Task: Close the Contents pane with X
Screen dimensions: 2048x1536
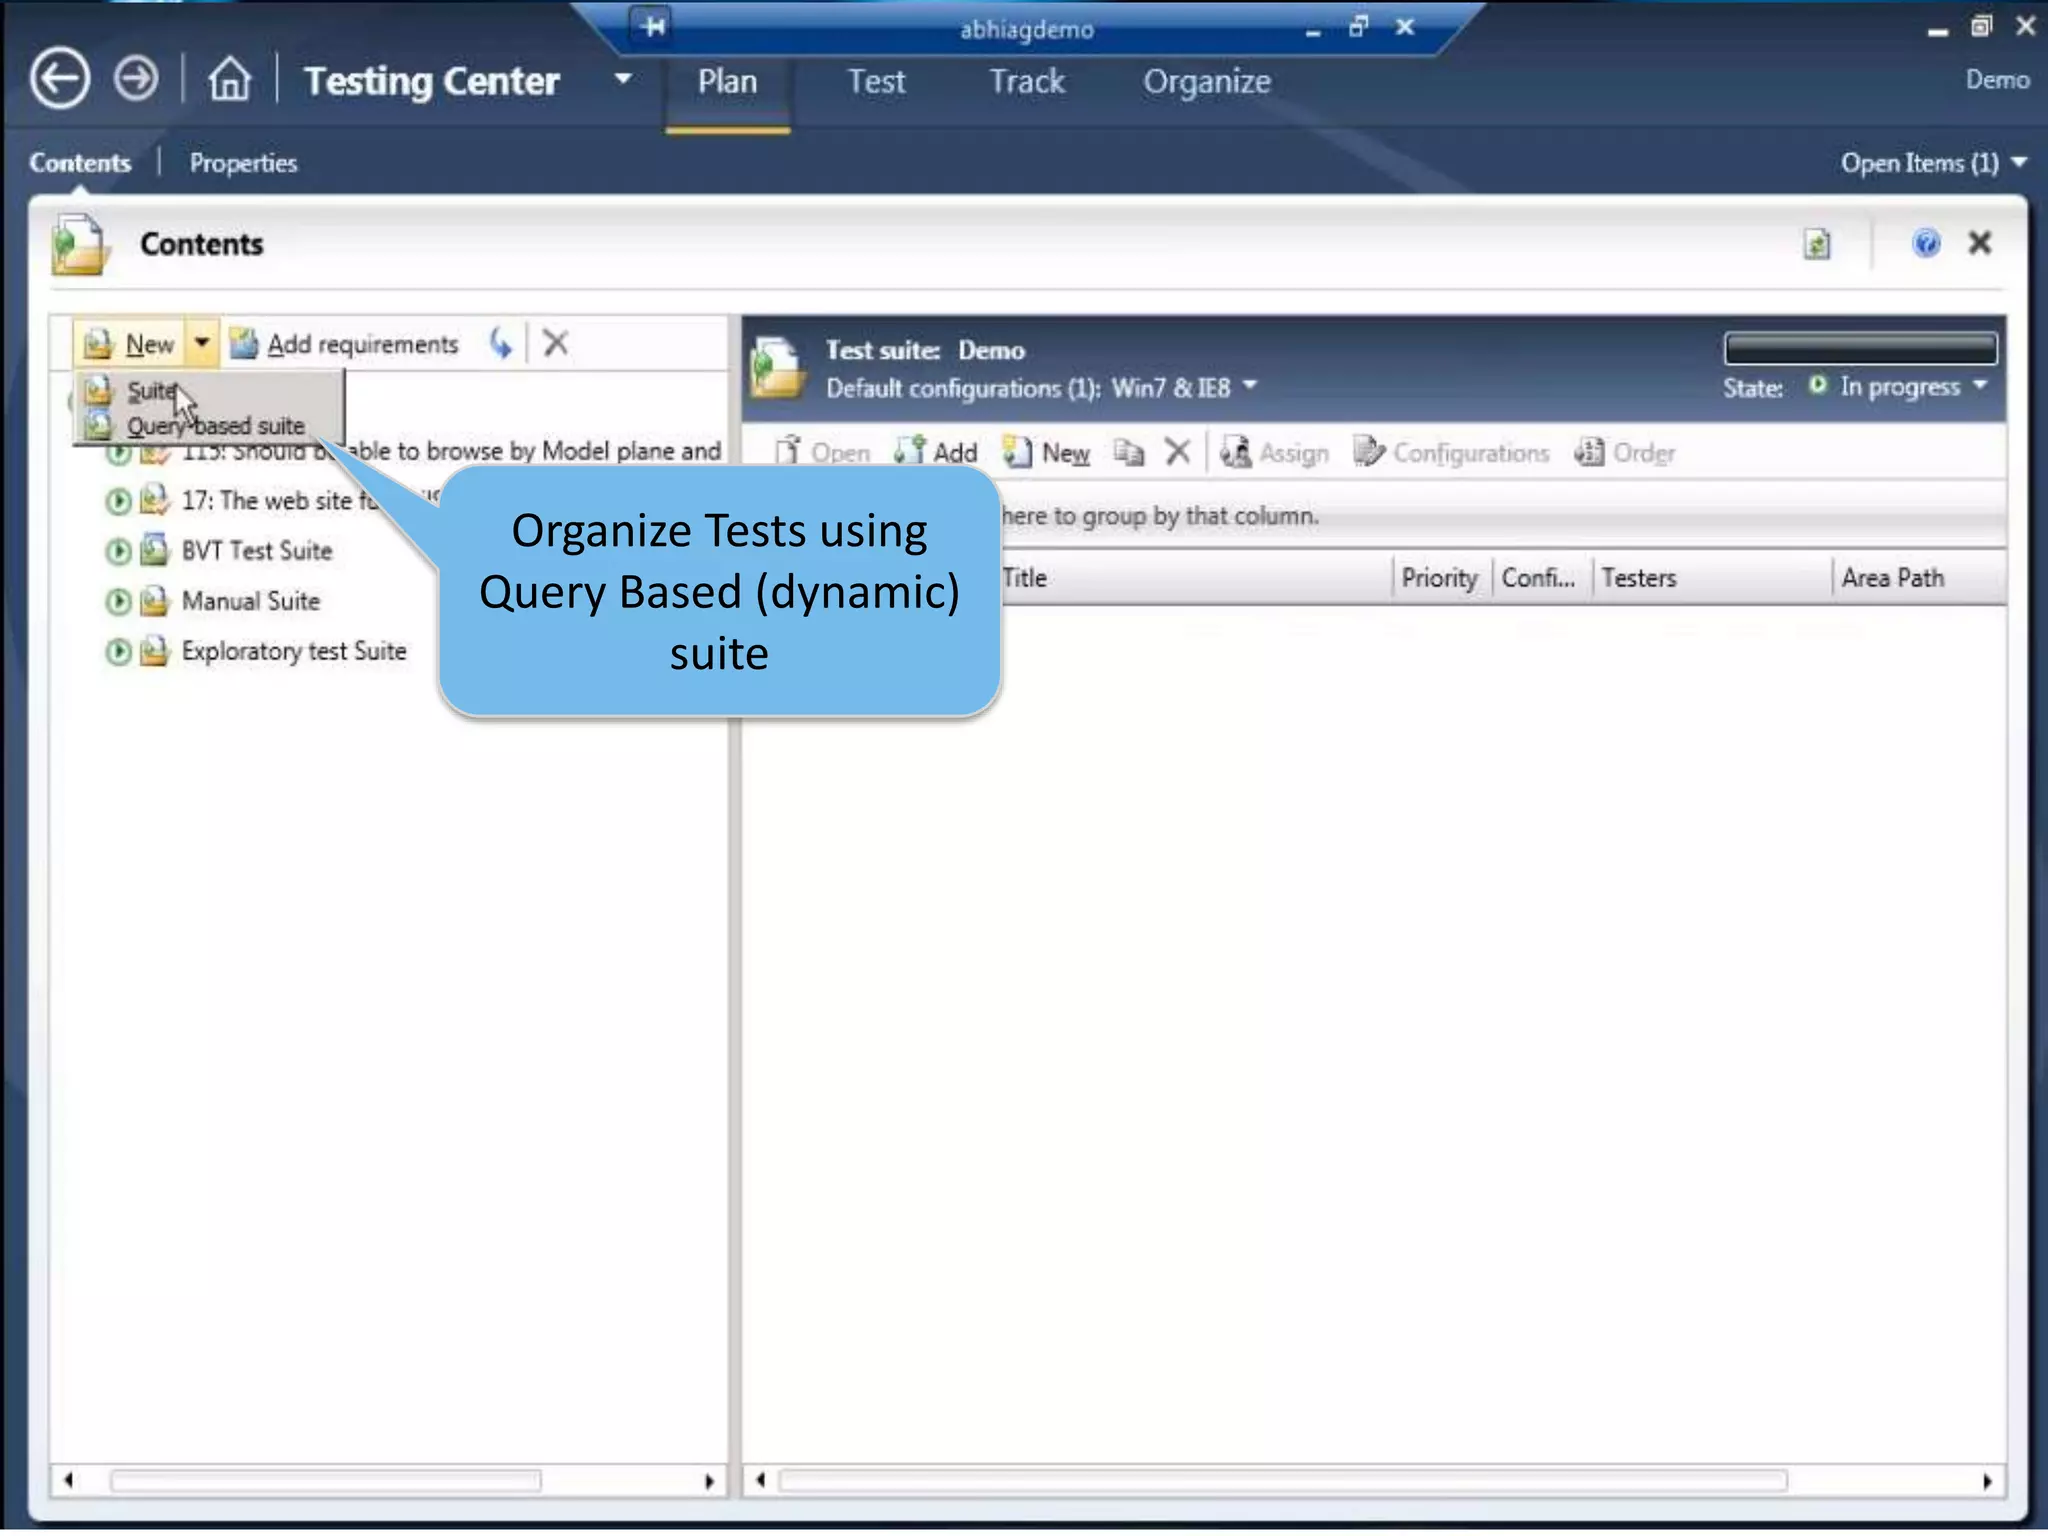Action: [1979, 243]
